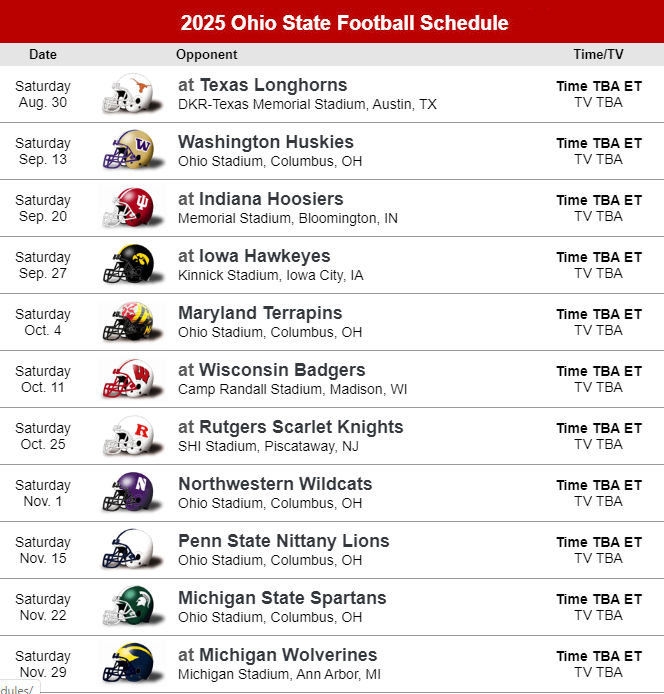Select the Penn State Nittany Lions link
Image resolution: width=664 pixels, height=694 pixels.
[283, 541]
